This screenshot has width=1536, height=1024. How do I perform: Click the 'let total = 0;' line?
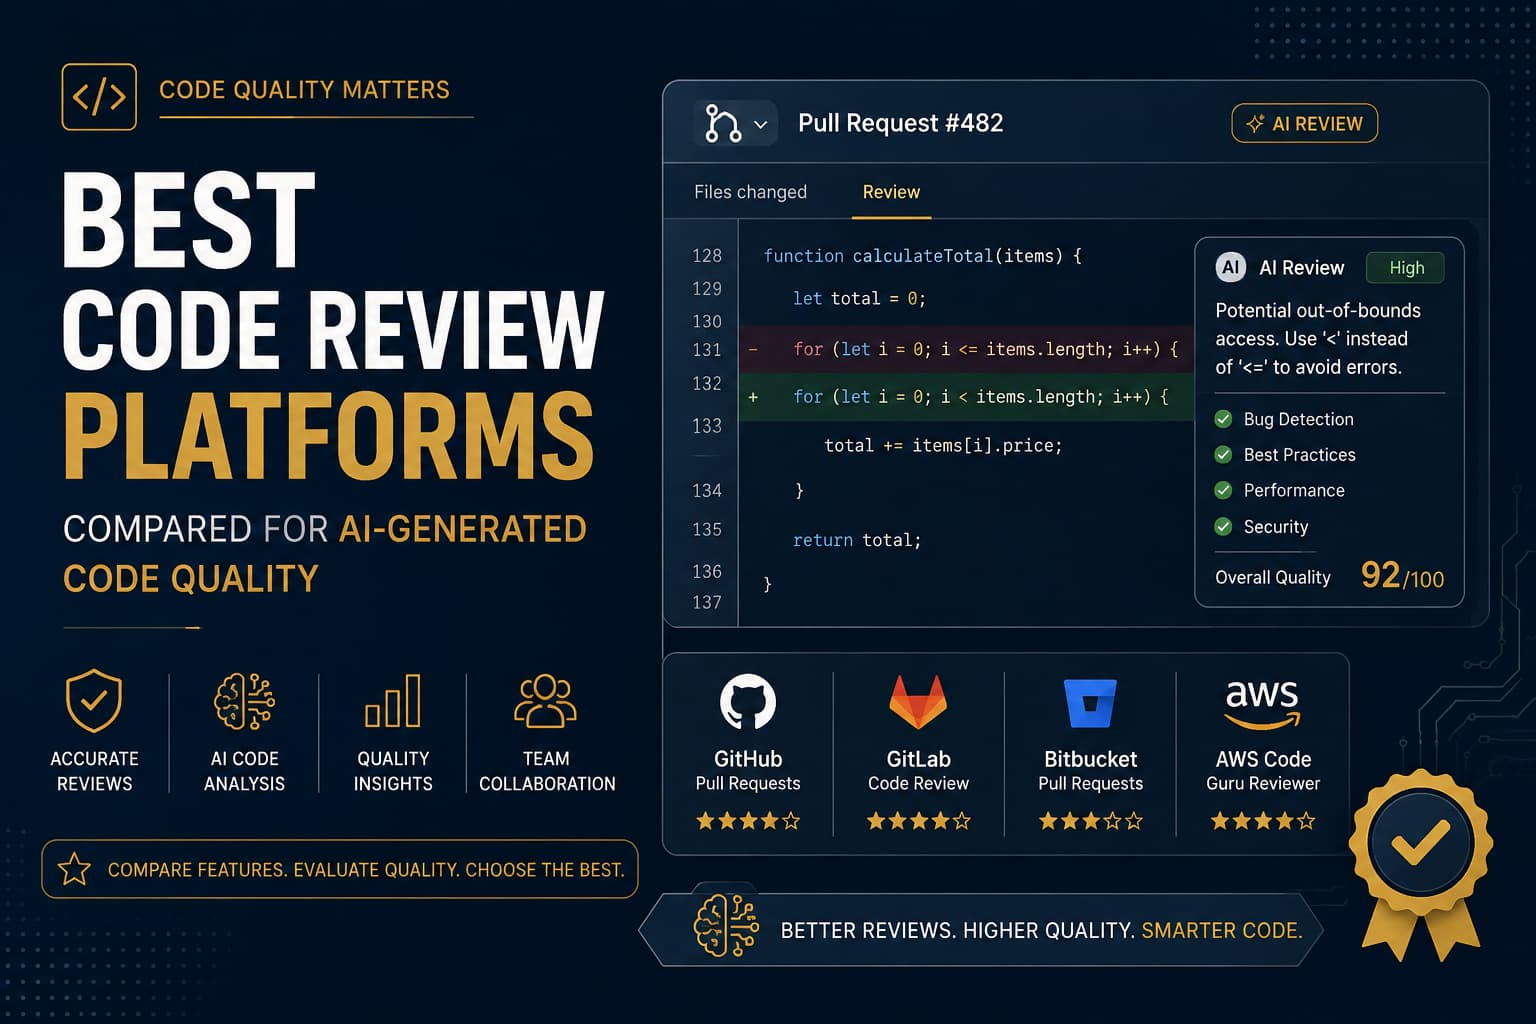point(859,298)
